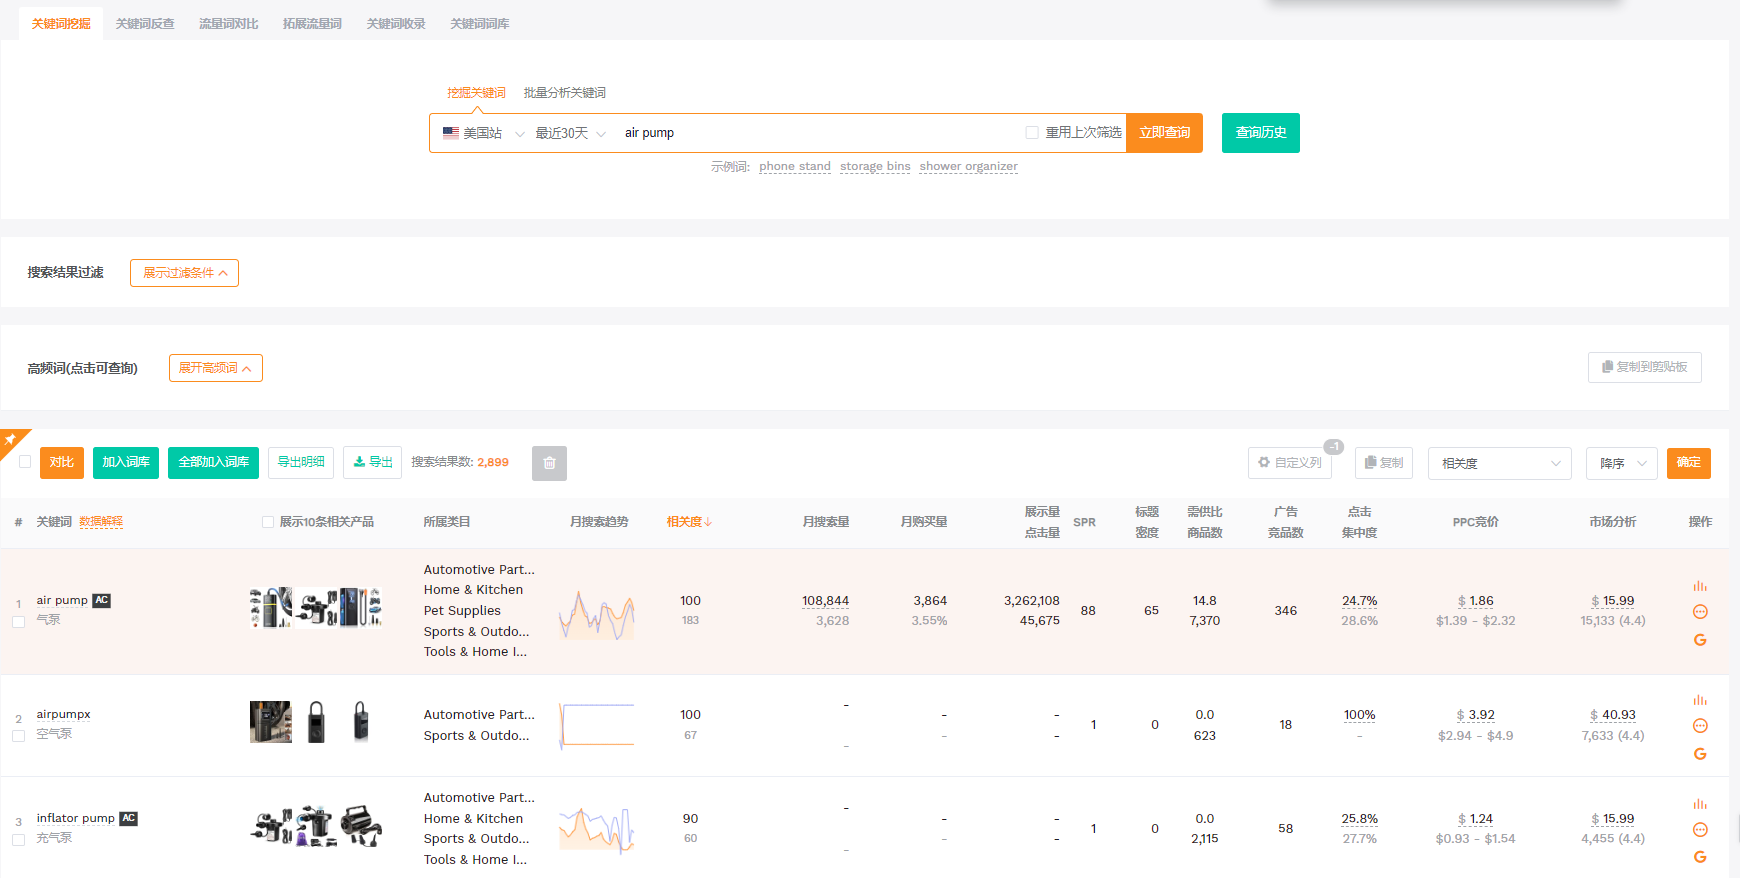Open more options icon for air pump row
Image resolution: width=1740 pixels, height=878 pixels.
(1700, 612)
